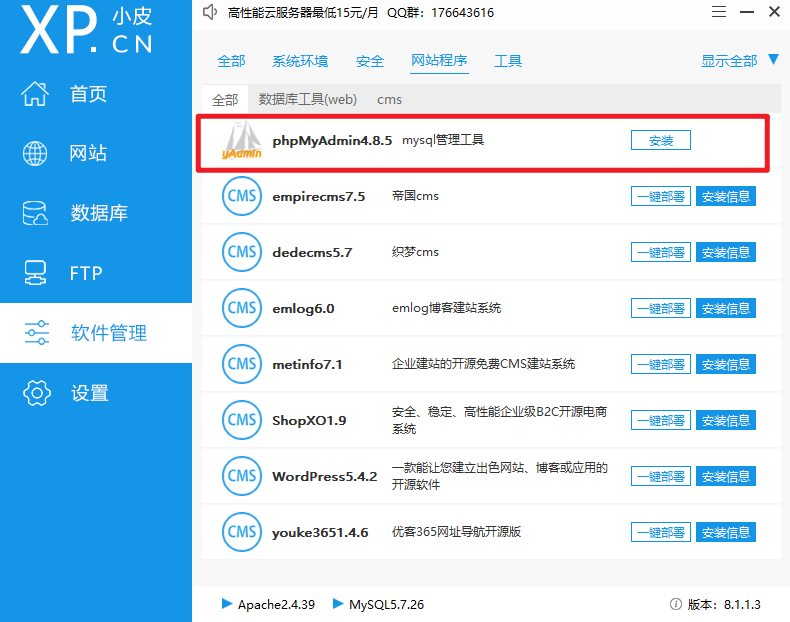Click 安装信息 for youke3651.4.6

tap(726, 532)
